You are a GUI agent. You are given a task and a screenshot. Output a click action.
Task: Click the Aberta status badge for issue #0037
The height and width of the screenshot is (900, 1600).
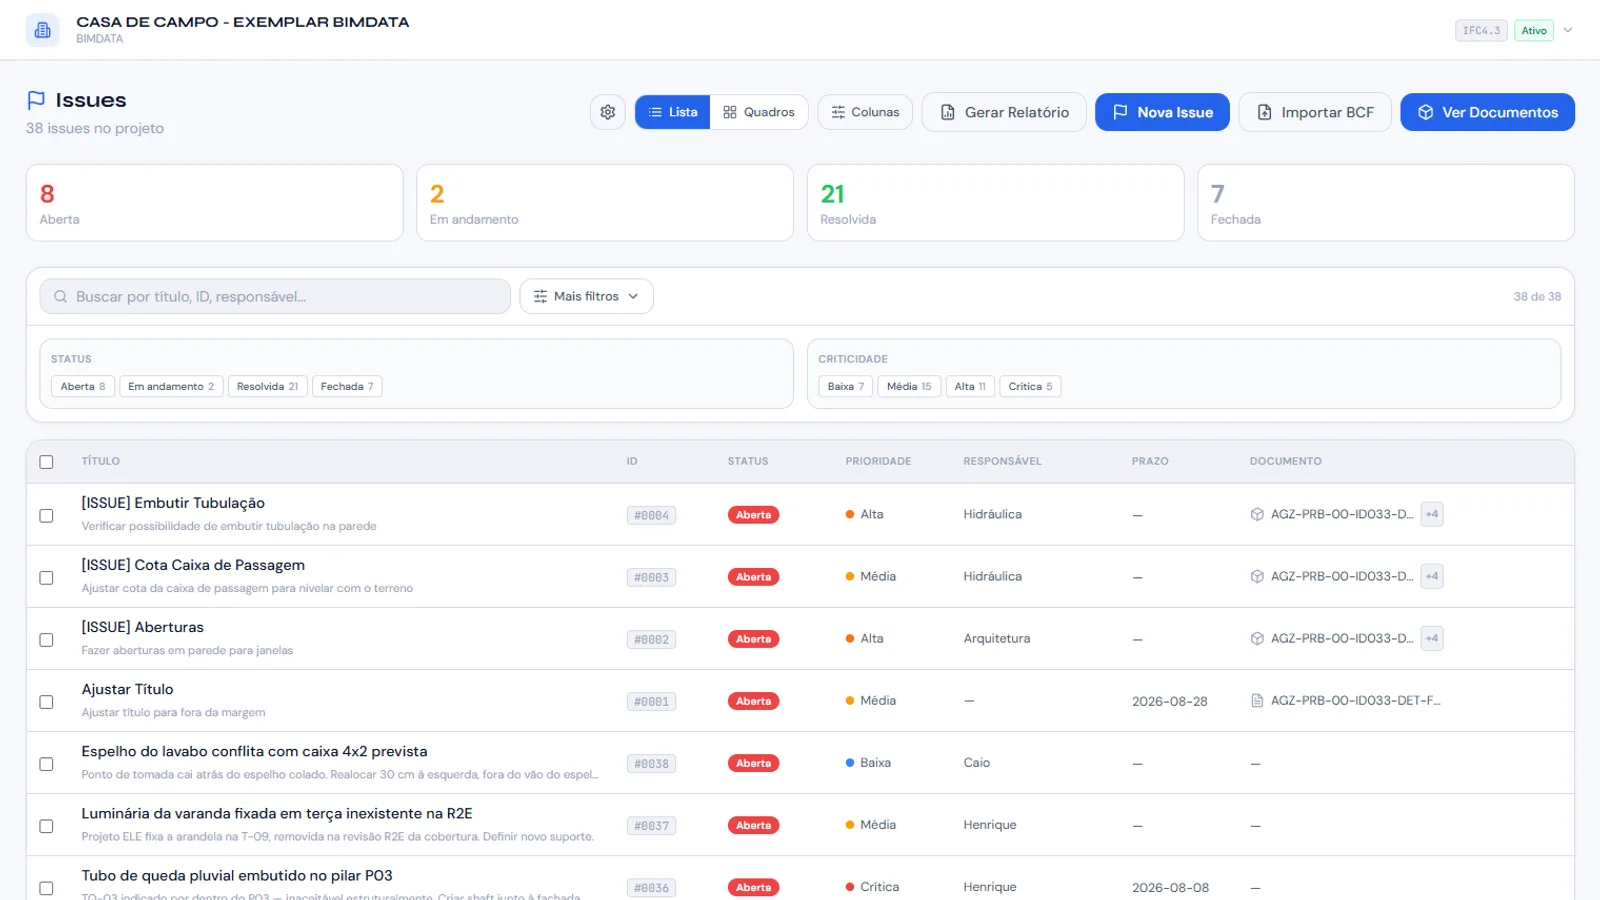(x=753, y=825)
